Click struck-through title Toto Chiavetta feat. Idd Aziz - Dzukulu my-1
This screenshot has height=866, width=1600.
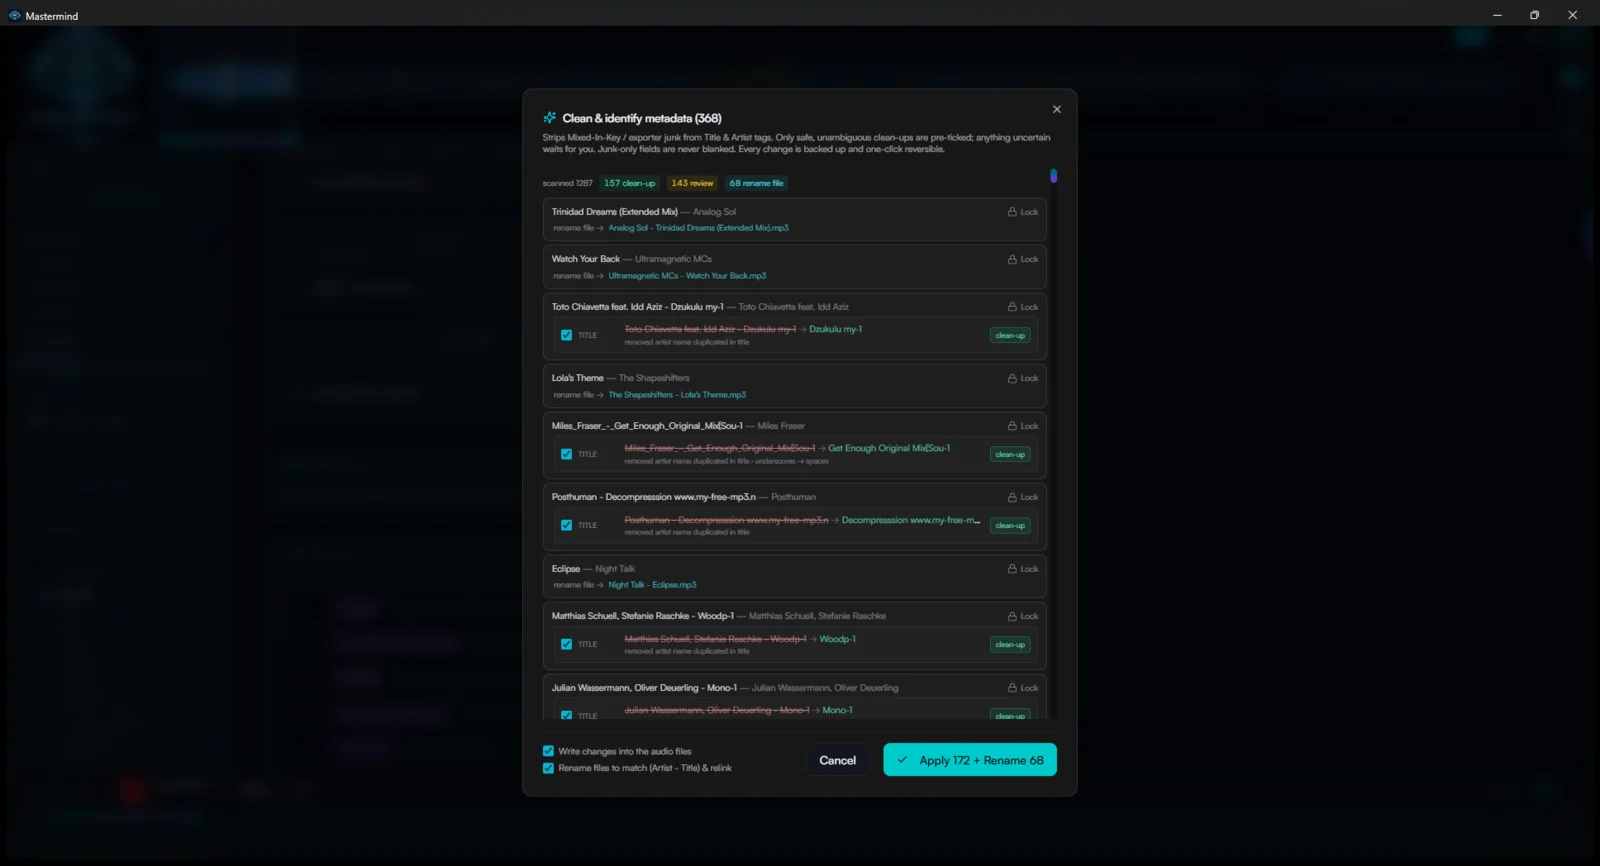(710, 329)
